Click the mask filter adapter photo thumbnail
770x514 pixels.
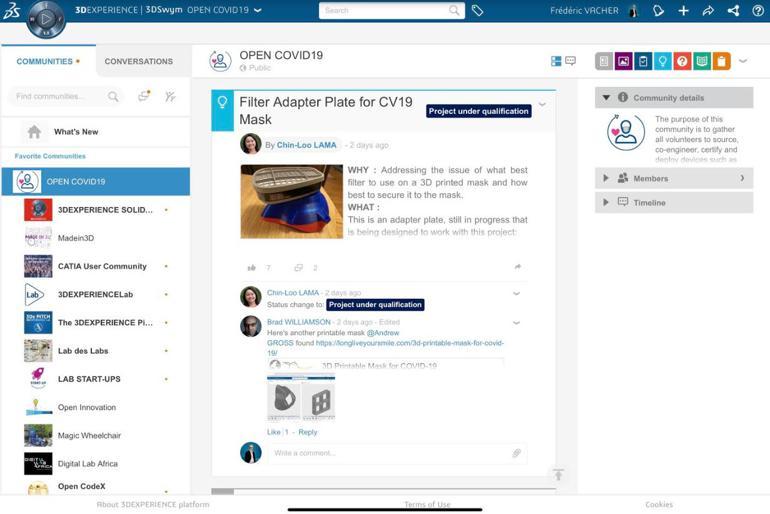click(x=292, y=202)
